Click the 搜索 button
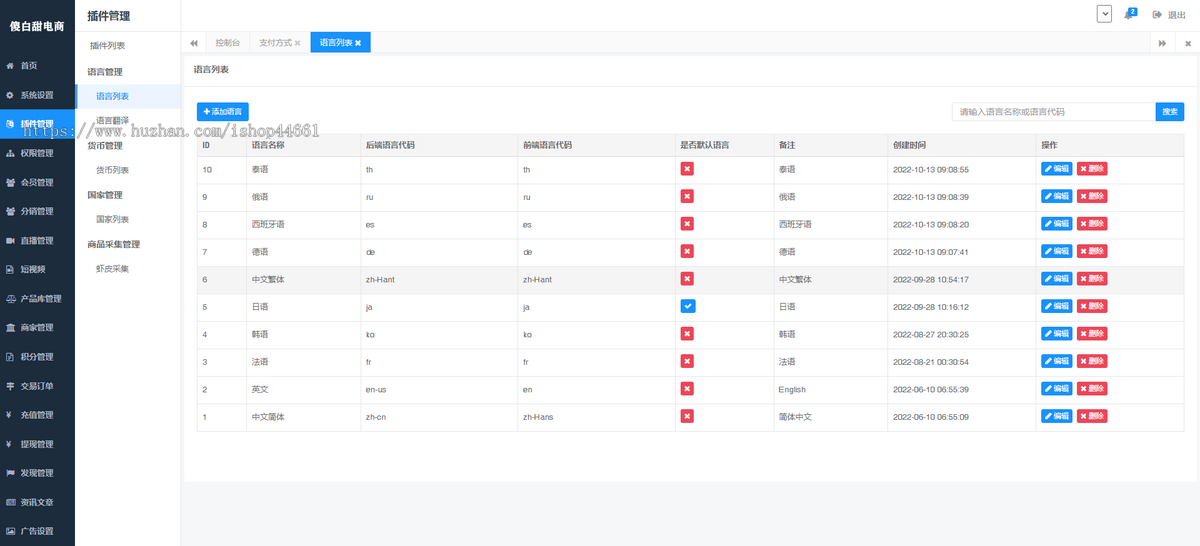Viewport: 1200px width, 546px height. pyautogui.click(x=1169, y=112)
